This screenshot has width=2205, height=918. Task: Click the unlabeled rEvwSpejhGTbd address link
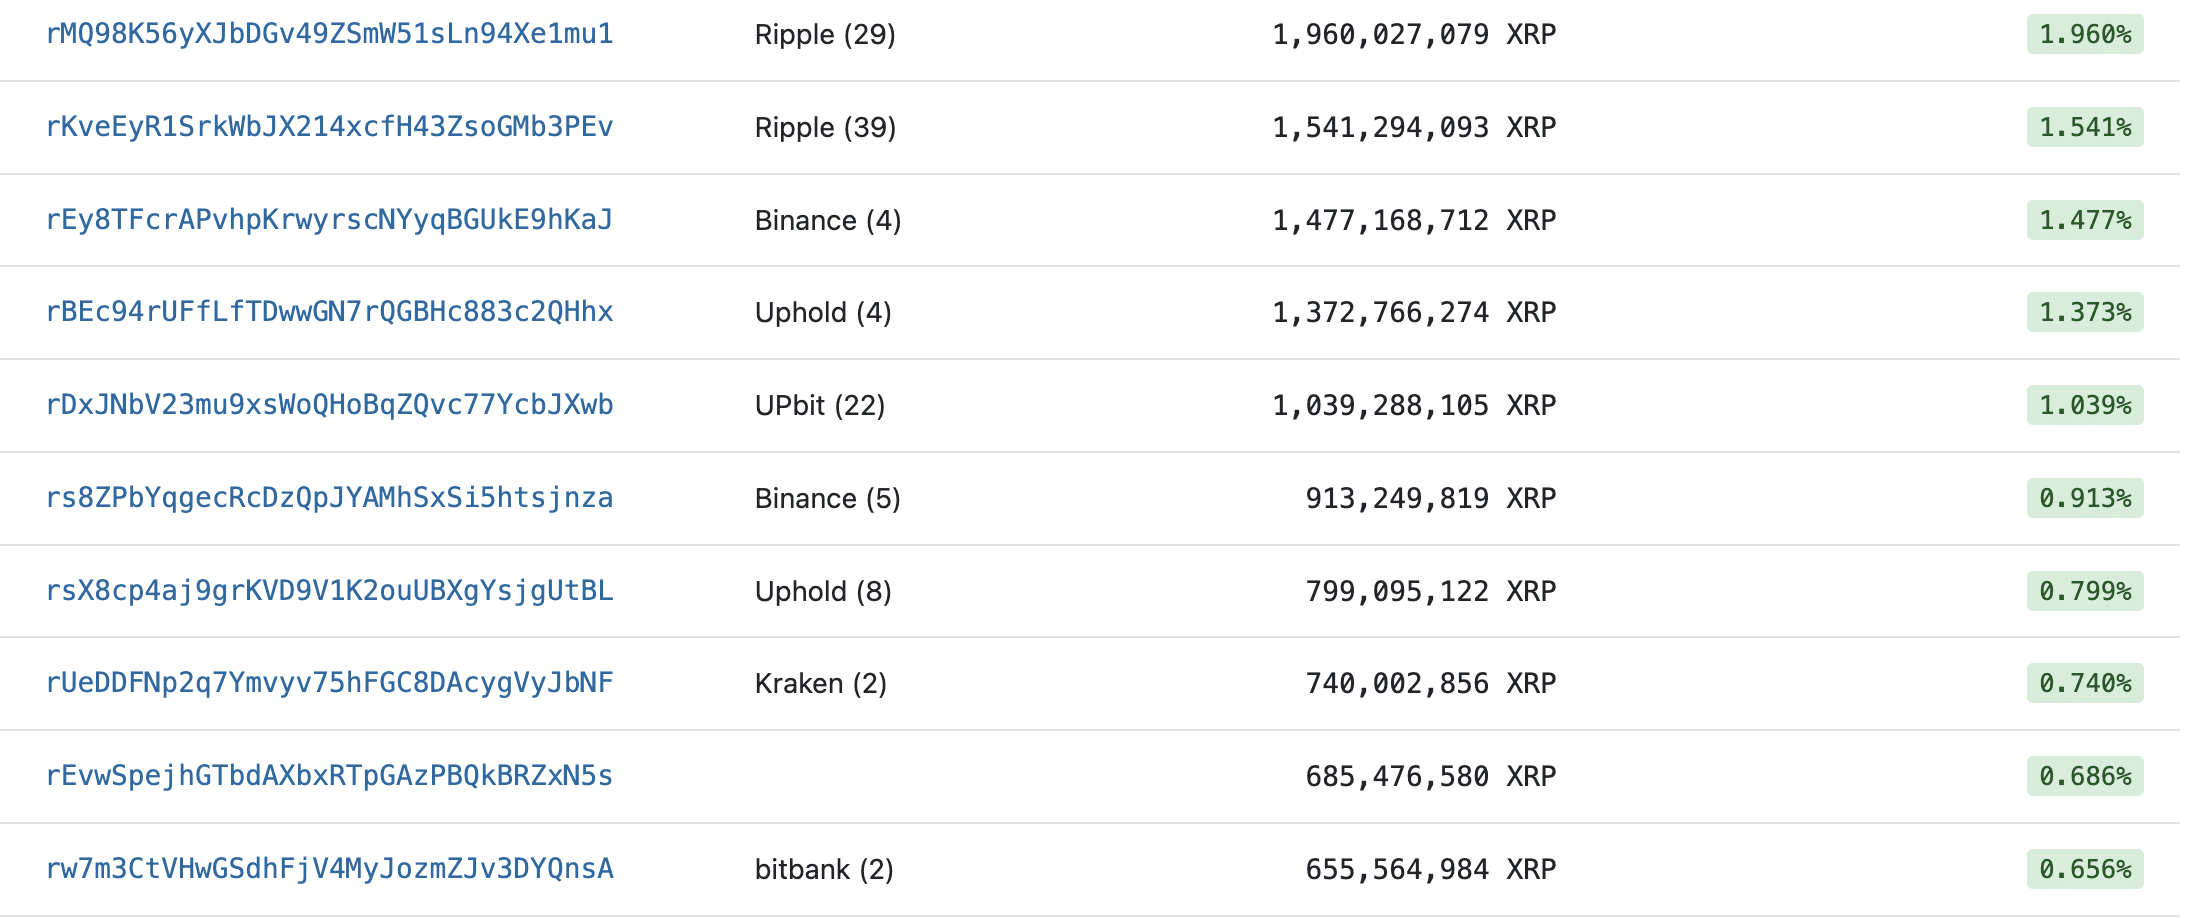pyautogui.click(x=329, y=776)
